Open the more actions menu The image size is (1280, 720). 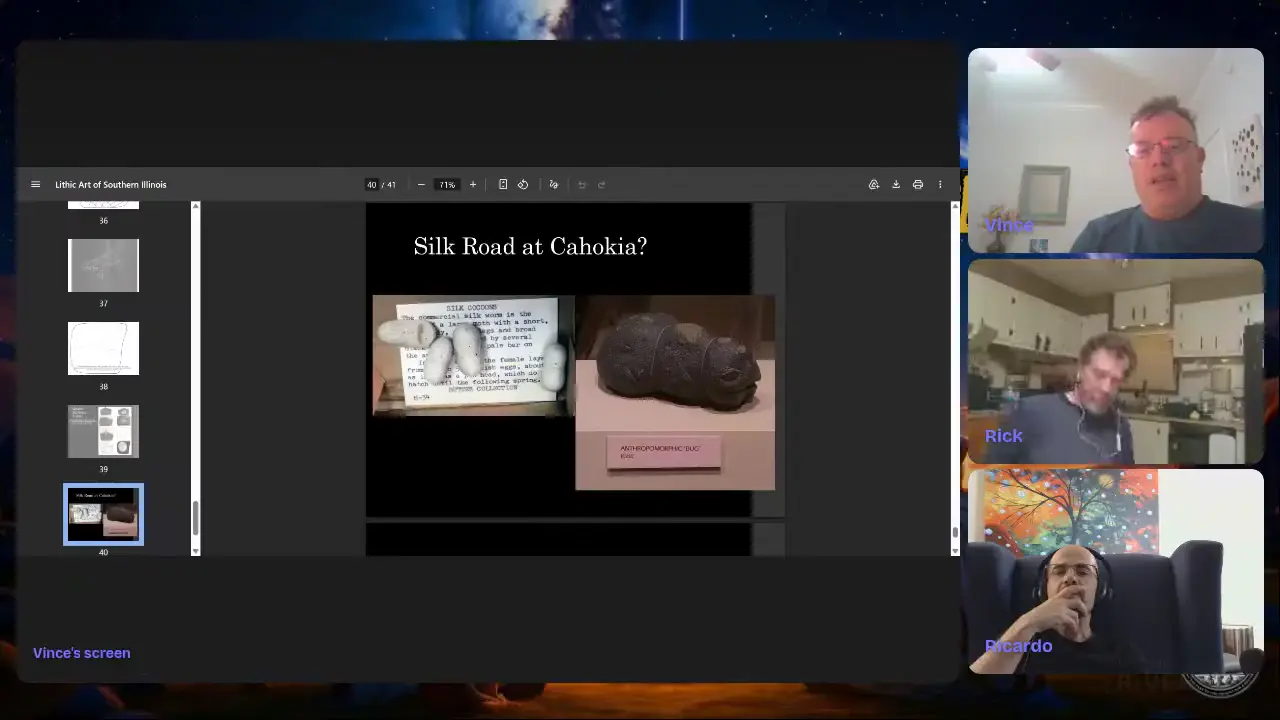tap(940, 184)
